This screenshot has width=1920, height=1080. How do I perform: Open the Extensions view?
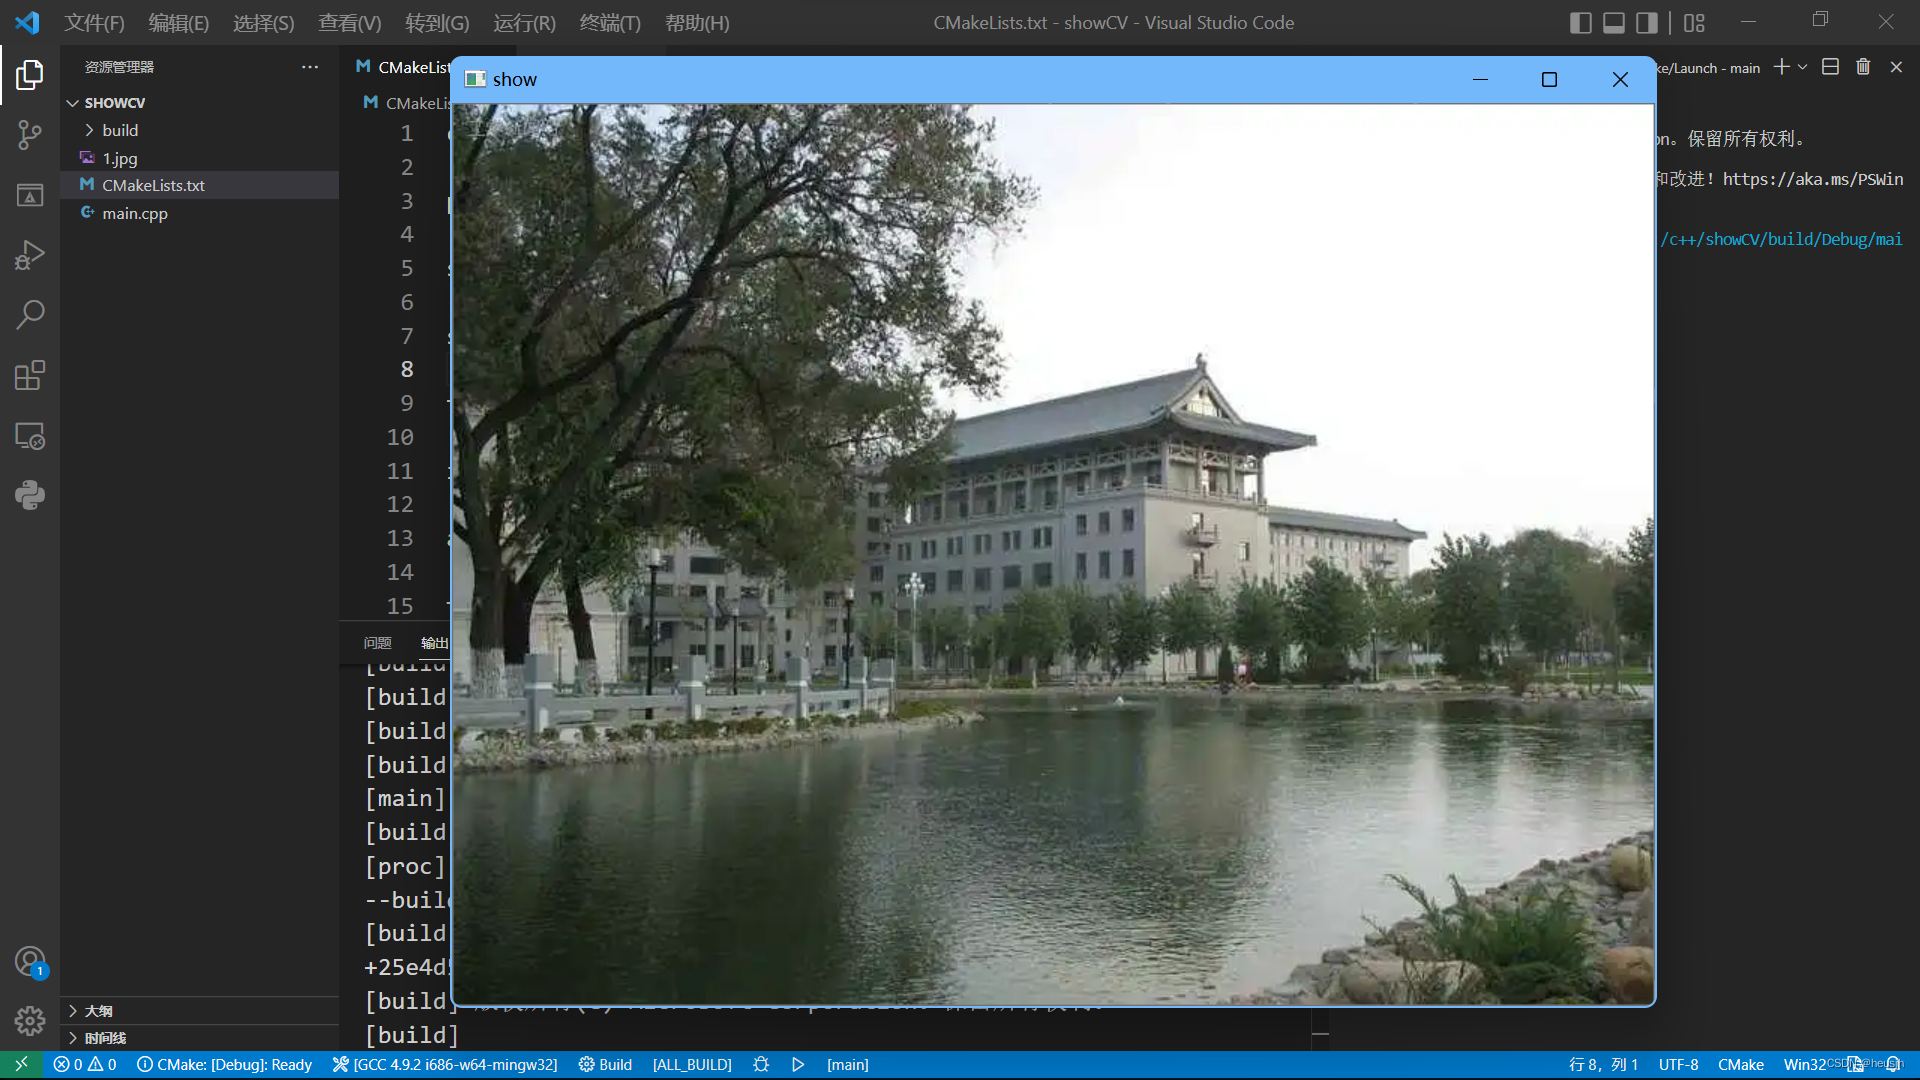pos(30,376)
